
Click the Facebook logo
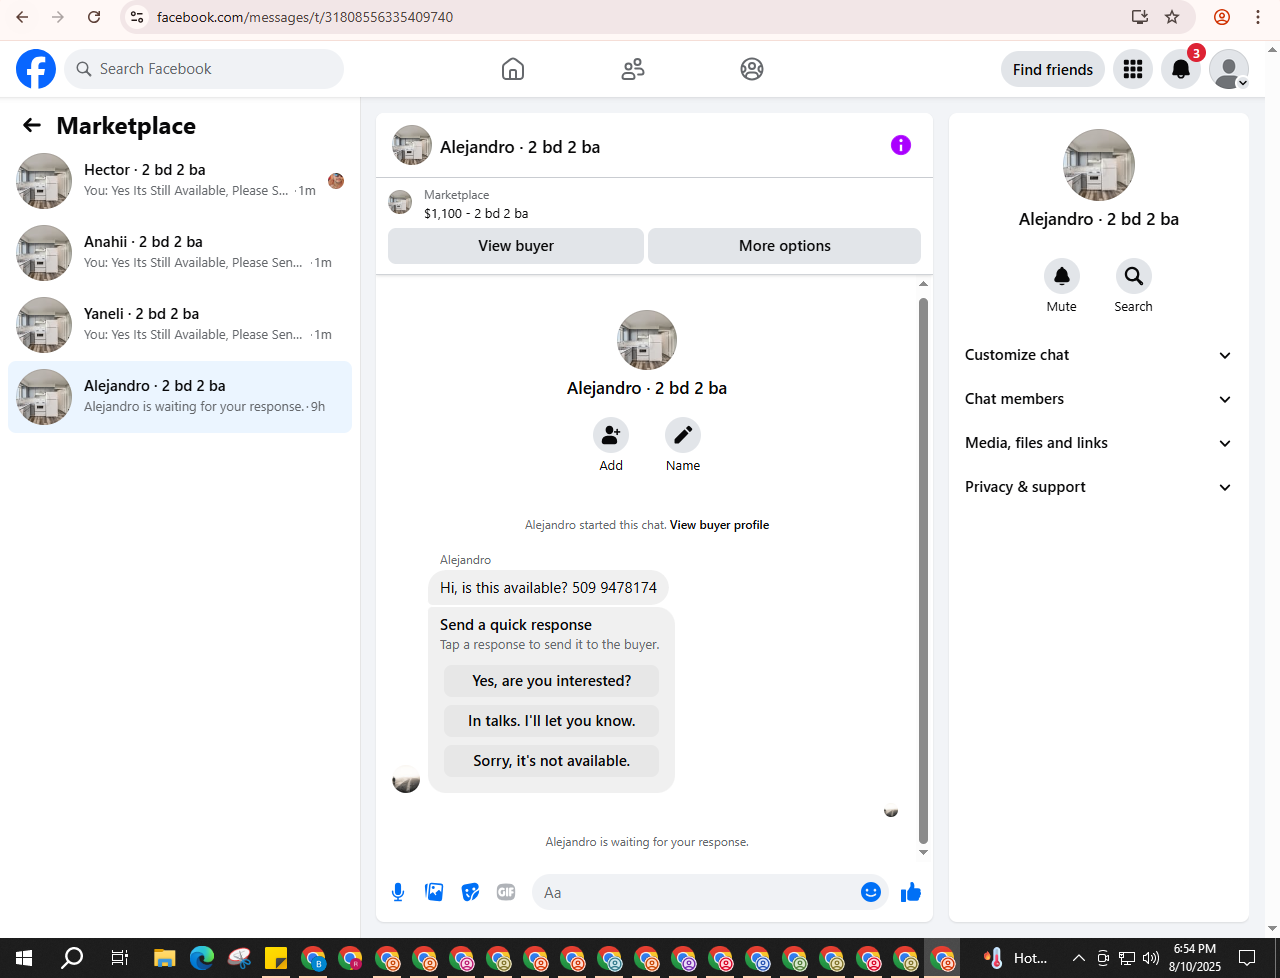click(x=36, y=69)
